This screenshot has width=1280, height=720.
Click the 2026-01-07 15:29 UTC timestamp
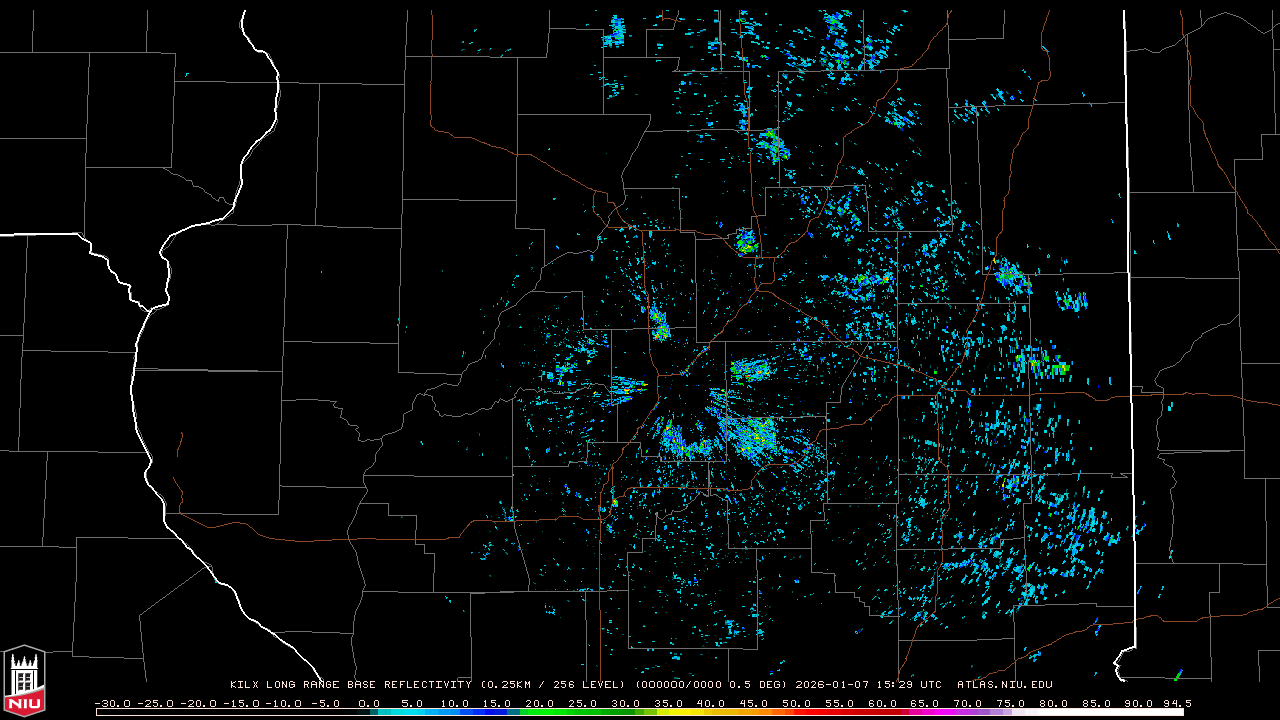tap(868, 685)
